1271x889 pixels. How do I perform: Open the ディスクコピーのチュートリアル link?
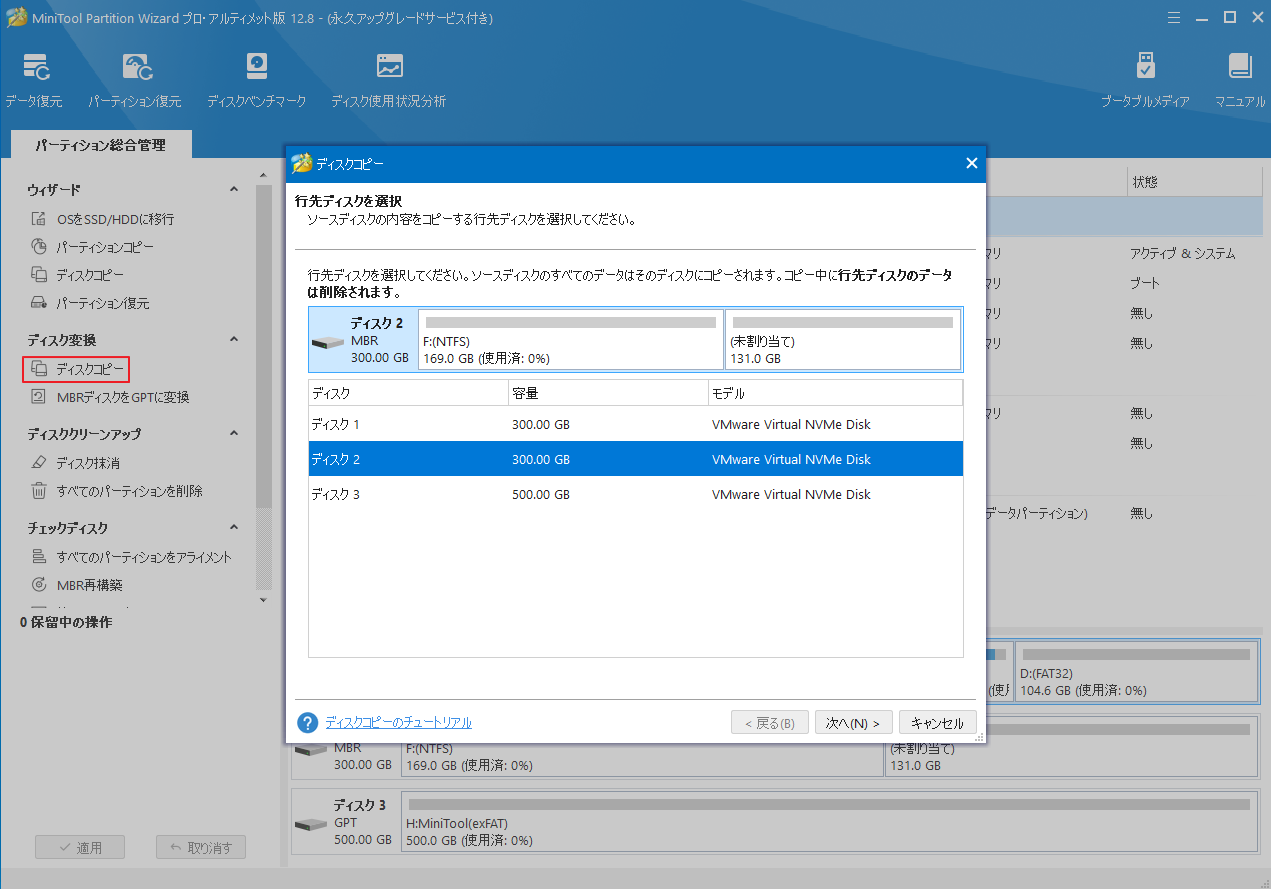398,723
